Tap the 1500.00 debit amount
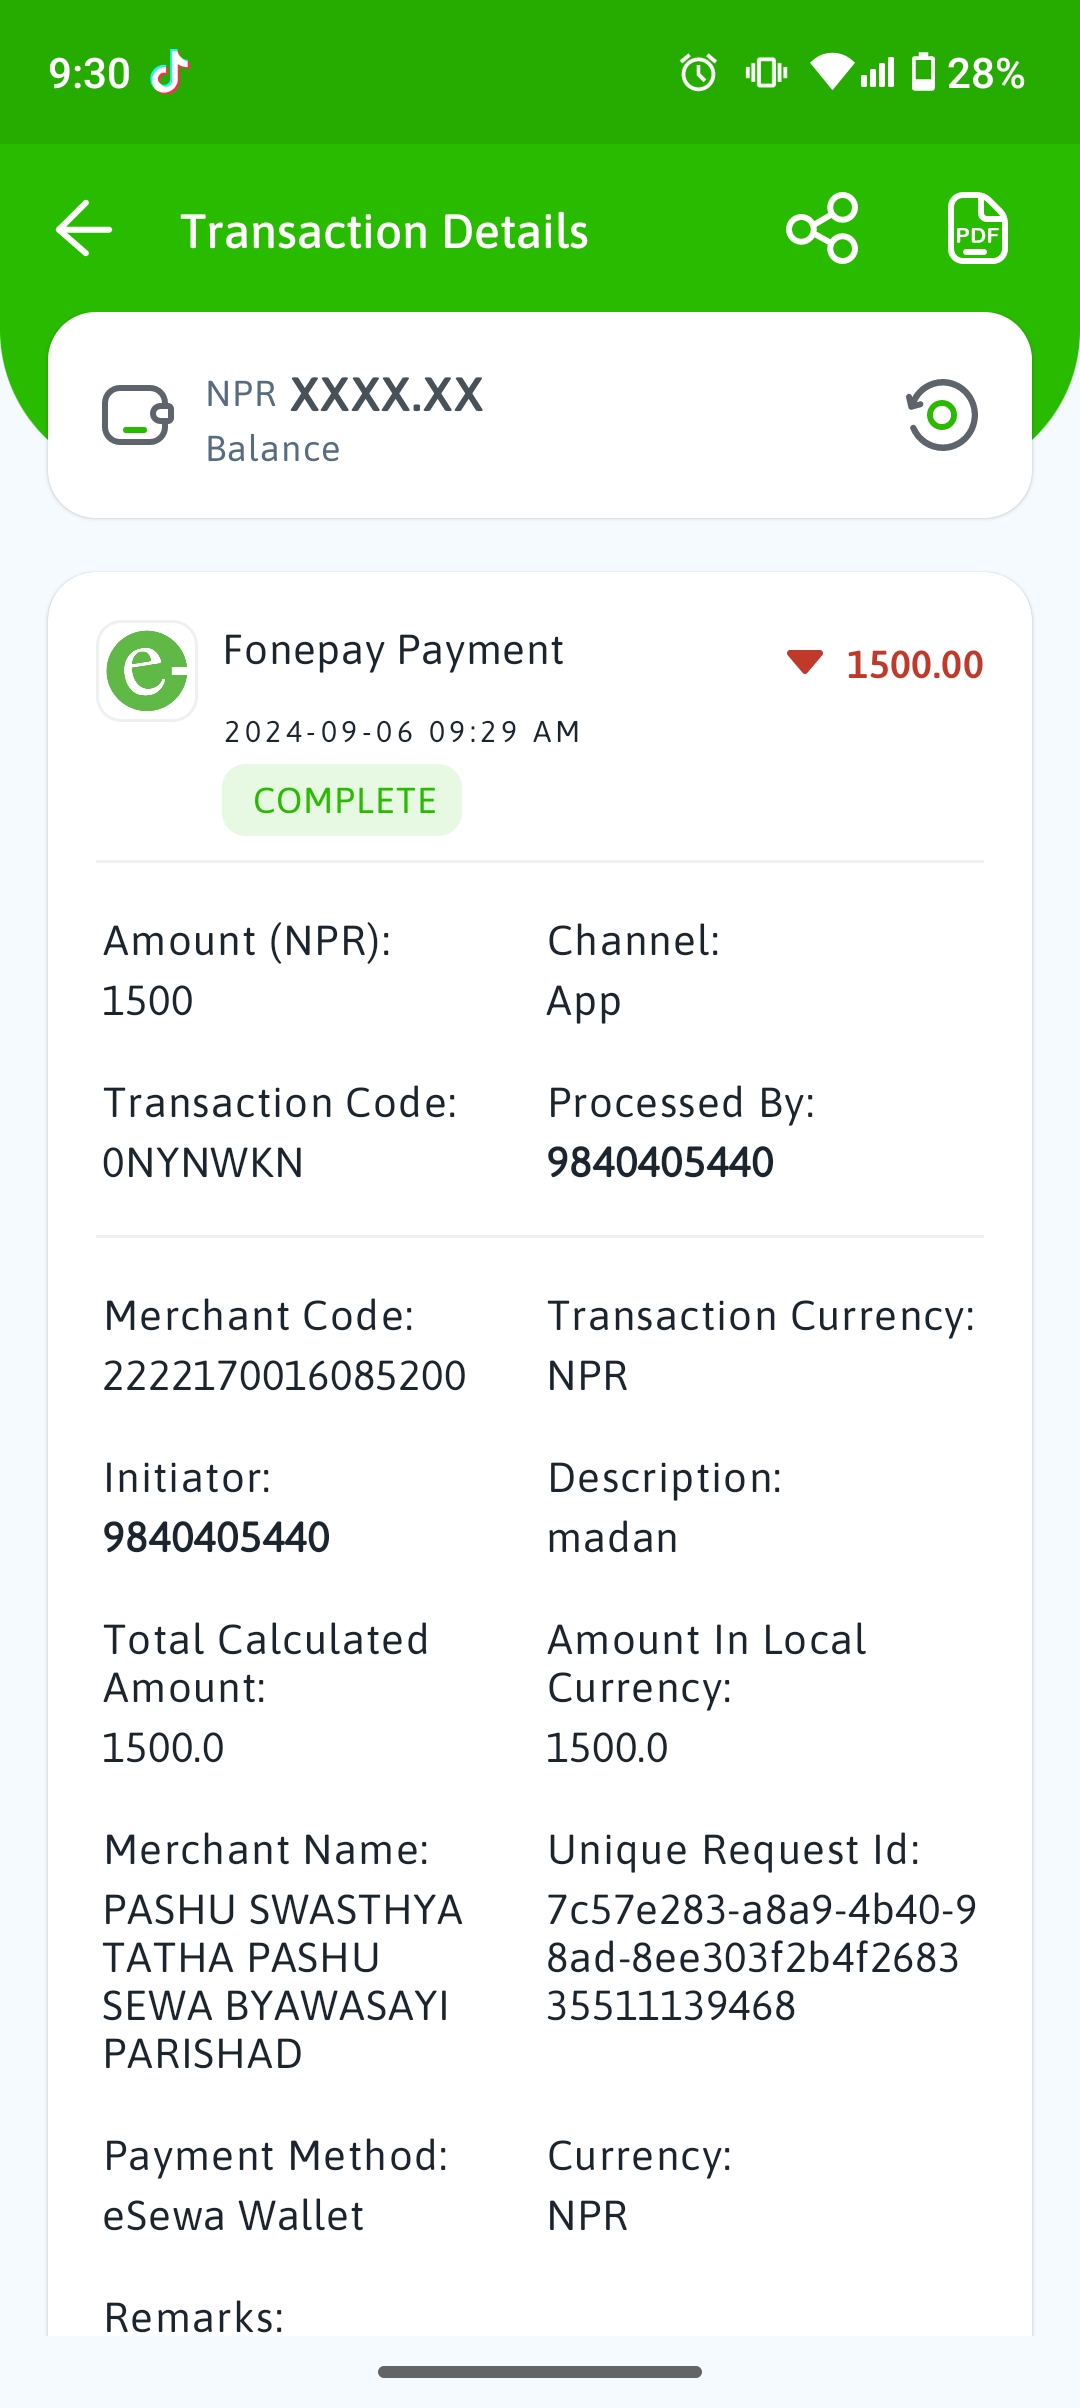This screenshot has height=2408, width=1080. 915,665
